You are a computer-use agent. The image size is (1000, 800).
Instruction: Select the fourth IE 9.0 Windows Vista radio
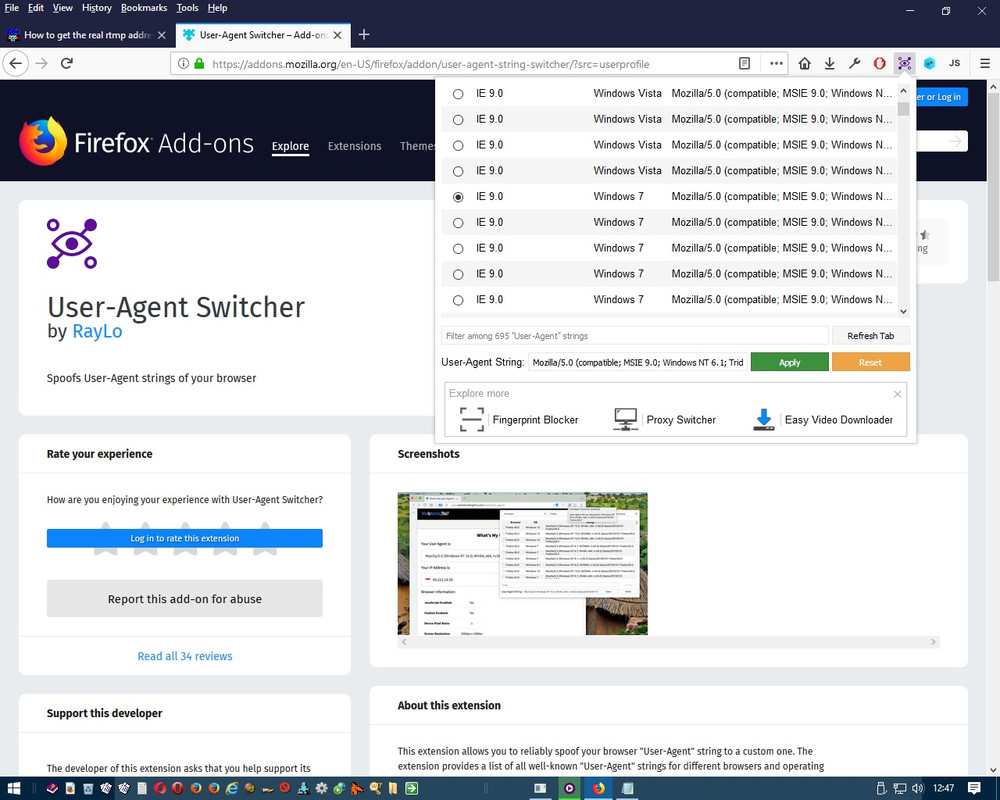coord(458,171)
